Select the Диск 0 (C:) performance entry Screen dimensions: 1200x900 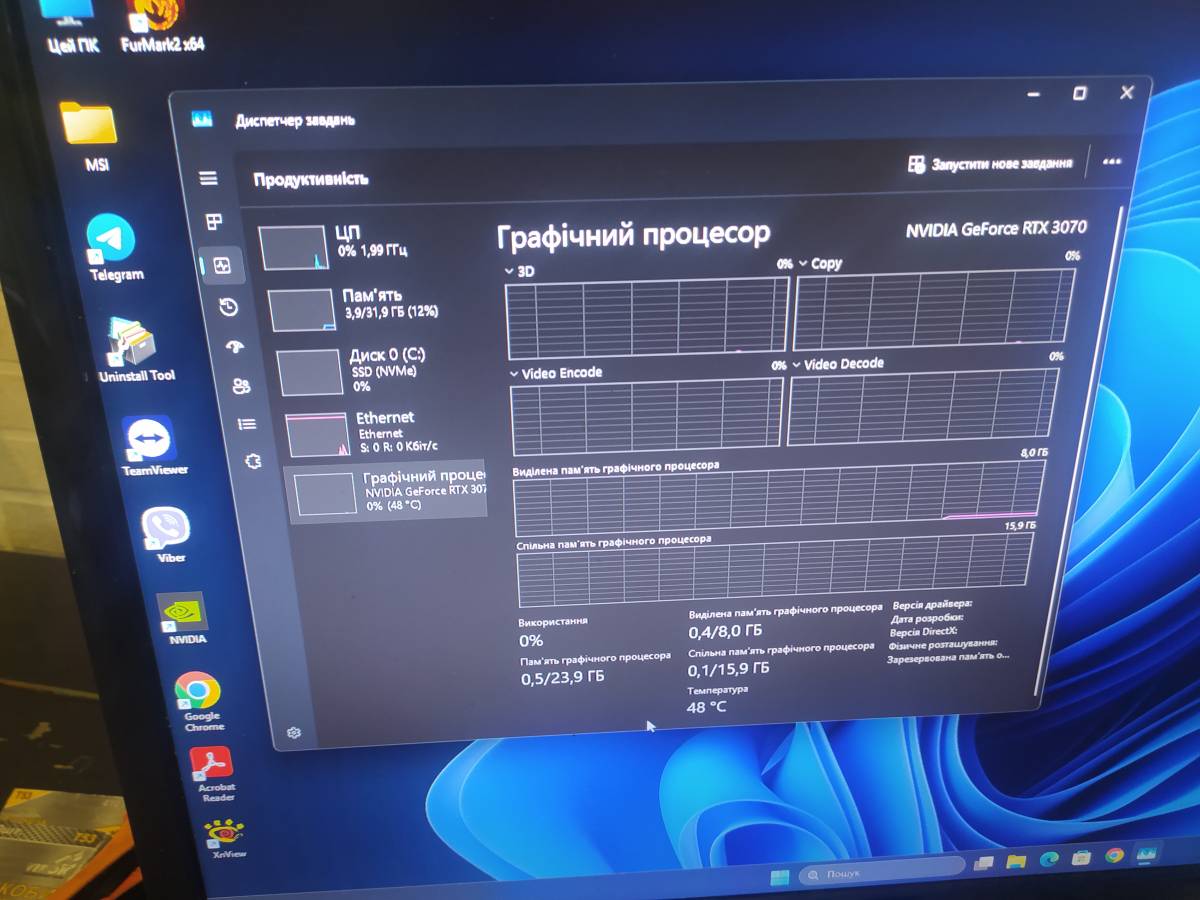coord(375,371)
